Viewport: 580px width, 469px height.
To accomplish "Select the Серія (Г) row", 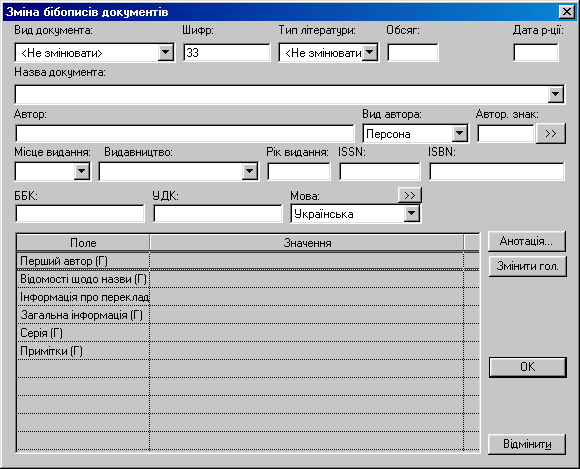I will 248,333.
